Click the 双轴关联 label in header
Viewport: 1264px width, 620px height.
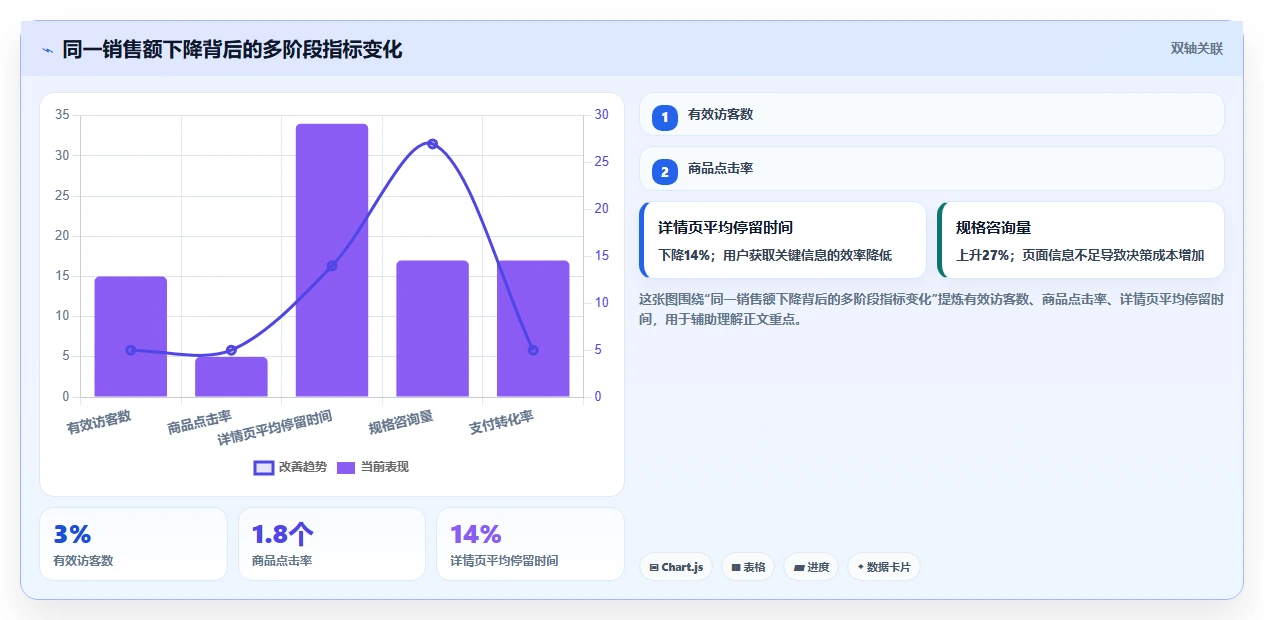(1197, 49)
